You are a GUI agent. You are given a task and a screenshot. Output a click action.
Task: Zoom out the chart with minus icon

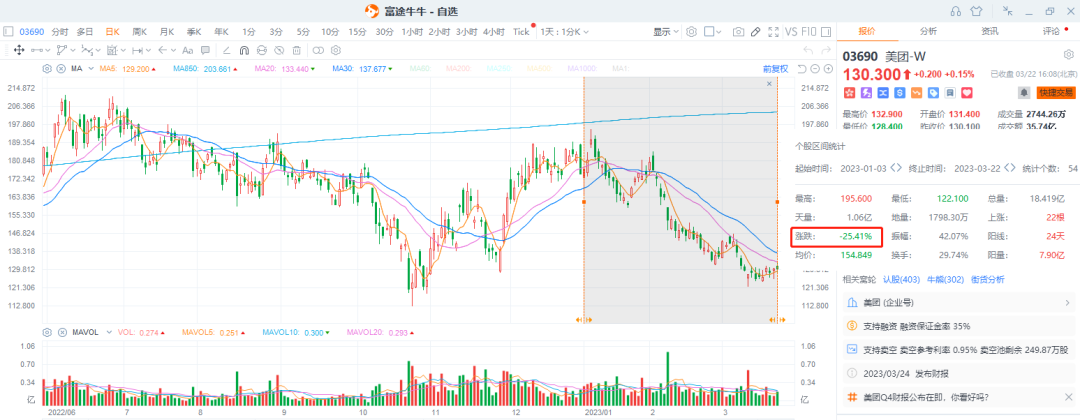click(815, 69)
